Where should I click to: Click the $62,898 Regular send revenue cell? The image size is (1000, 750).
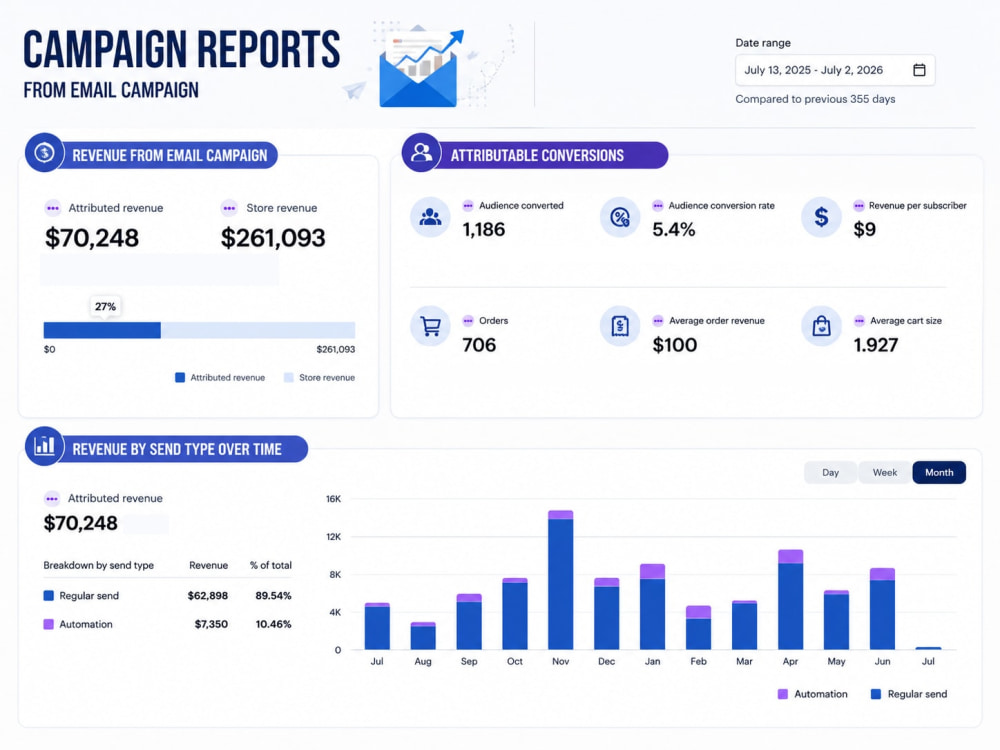[208, 596]
